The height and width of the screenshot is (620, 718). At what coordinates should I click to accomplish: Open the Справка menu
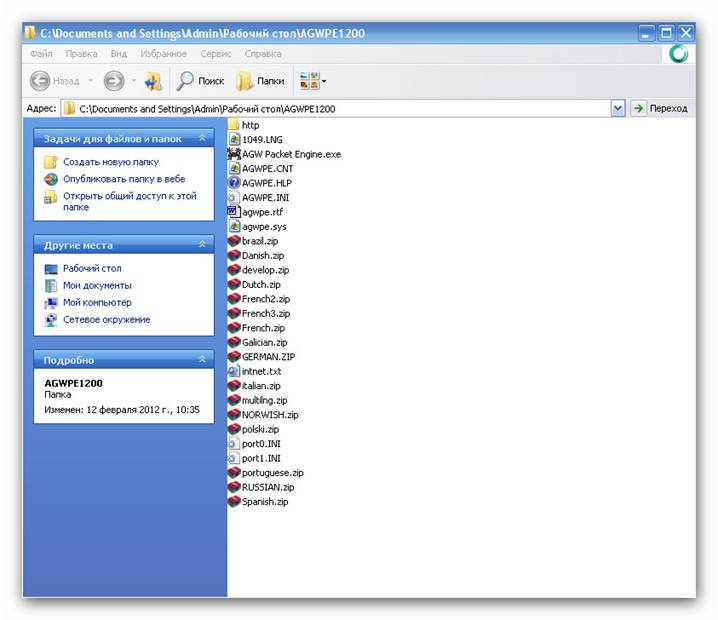263,54
